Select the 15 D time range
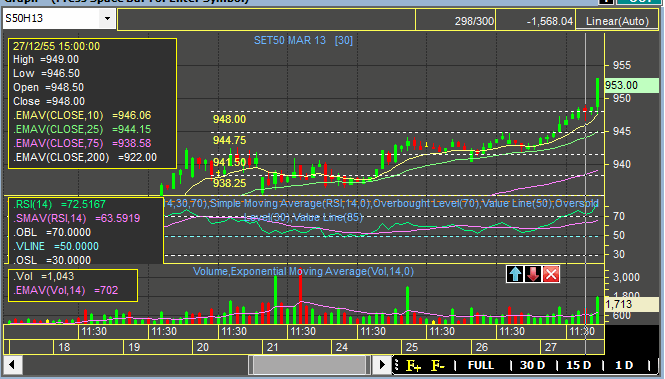The width and height of the screenshot is (665, 379). coord(578,365)
